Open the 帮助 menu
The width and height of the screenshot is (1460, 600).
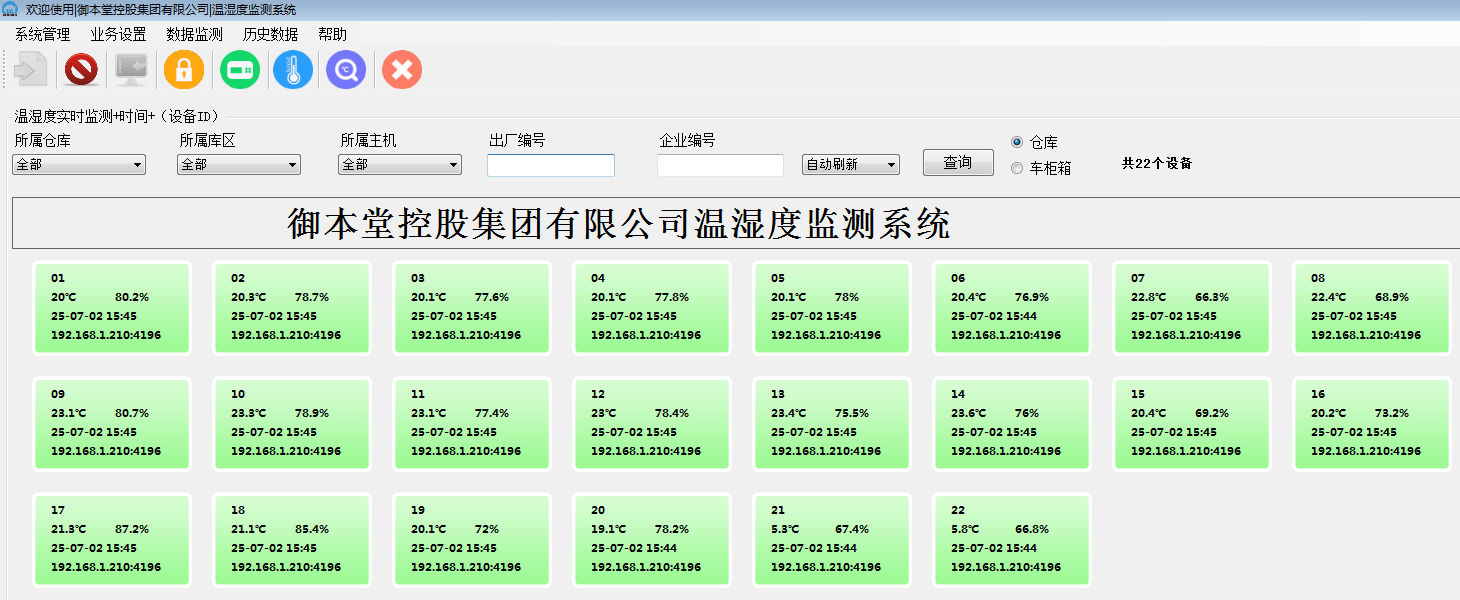pos(332,34)
